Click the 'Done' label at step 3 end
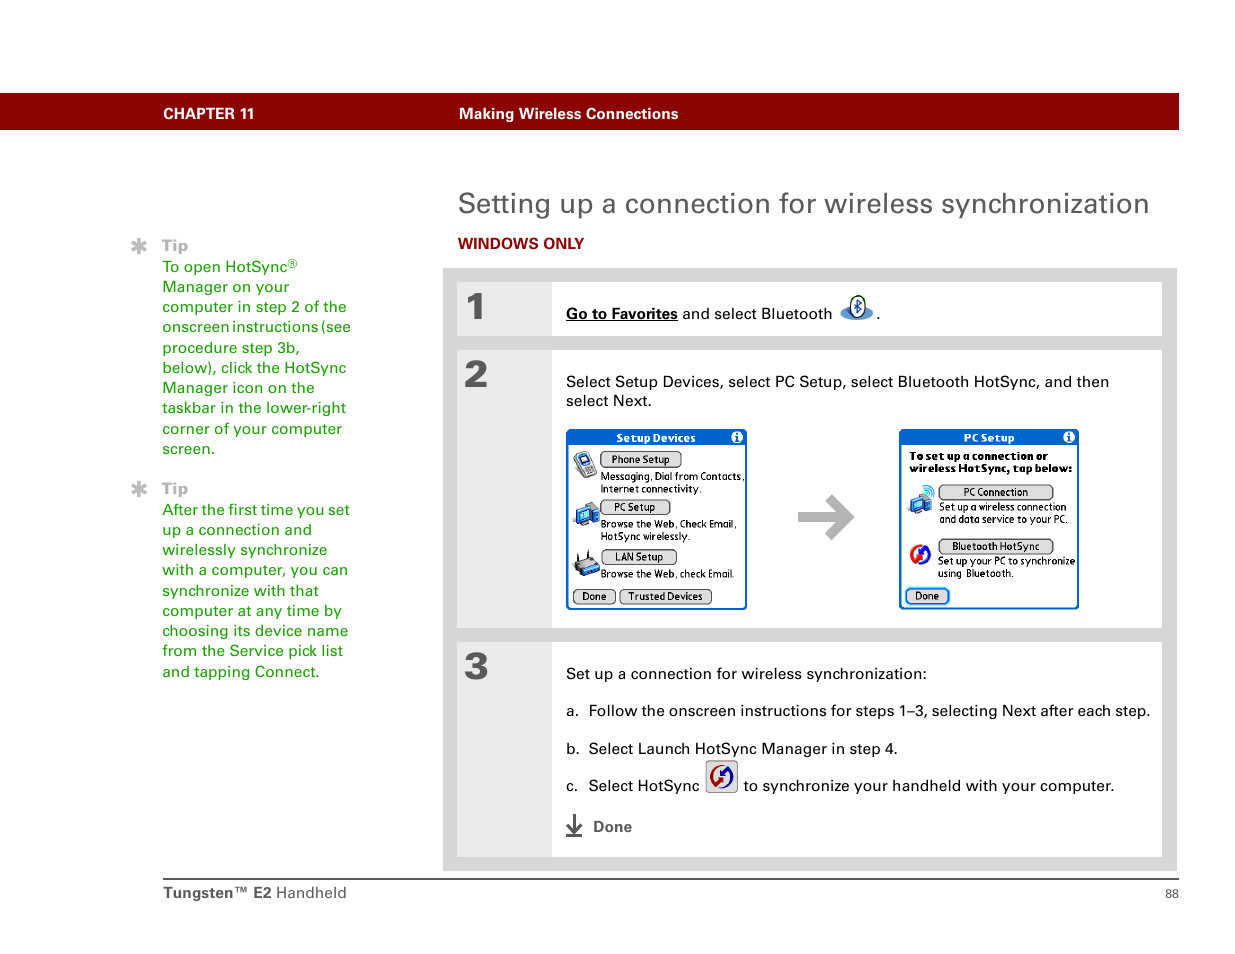 coord(612,827)
